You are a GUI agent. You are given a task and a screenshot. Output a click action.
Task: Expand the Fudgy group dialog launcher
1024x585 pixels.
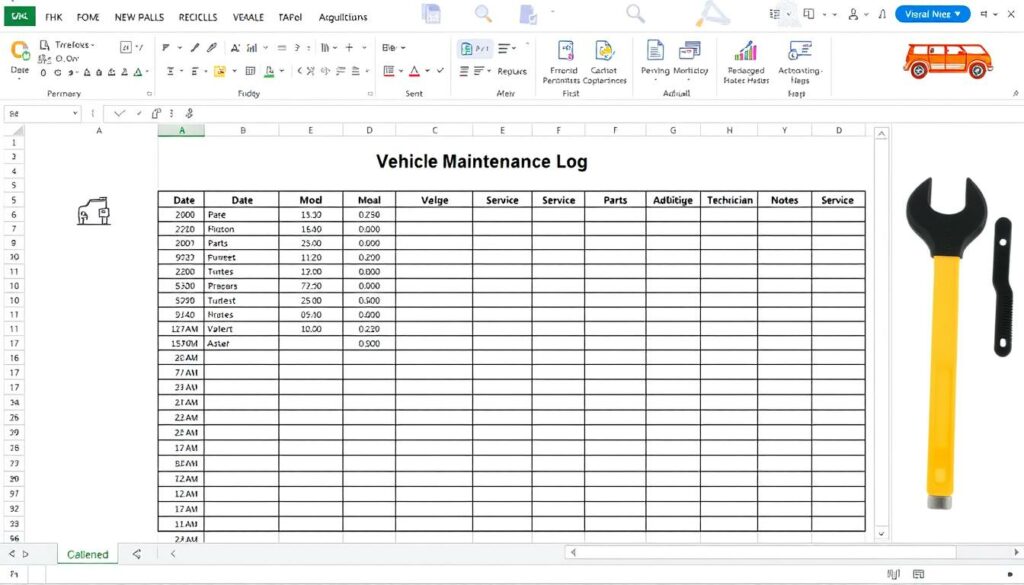(370, 93)
